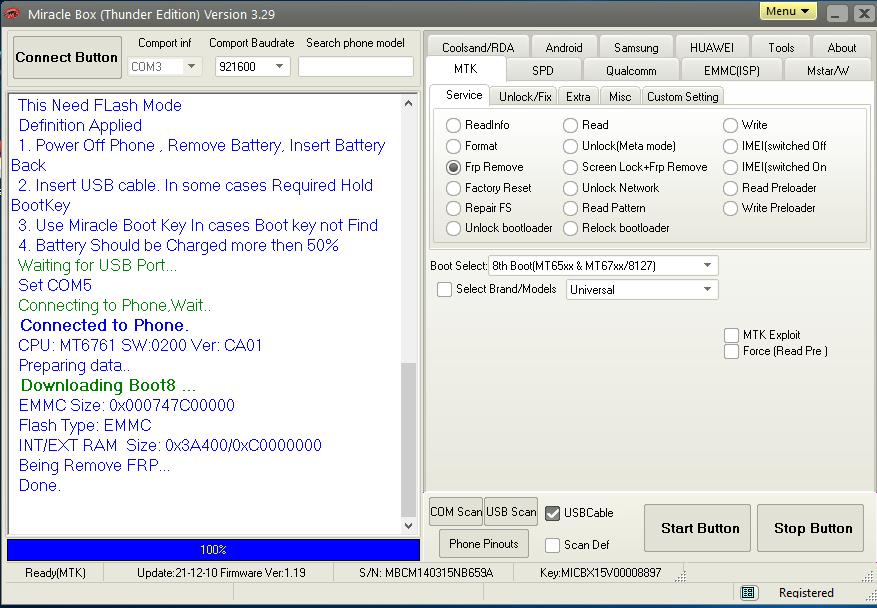The width and height of the screenshot is (877, 608).
Task: Select the Unlock bootloader option
Action: click(453, 228)
